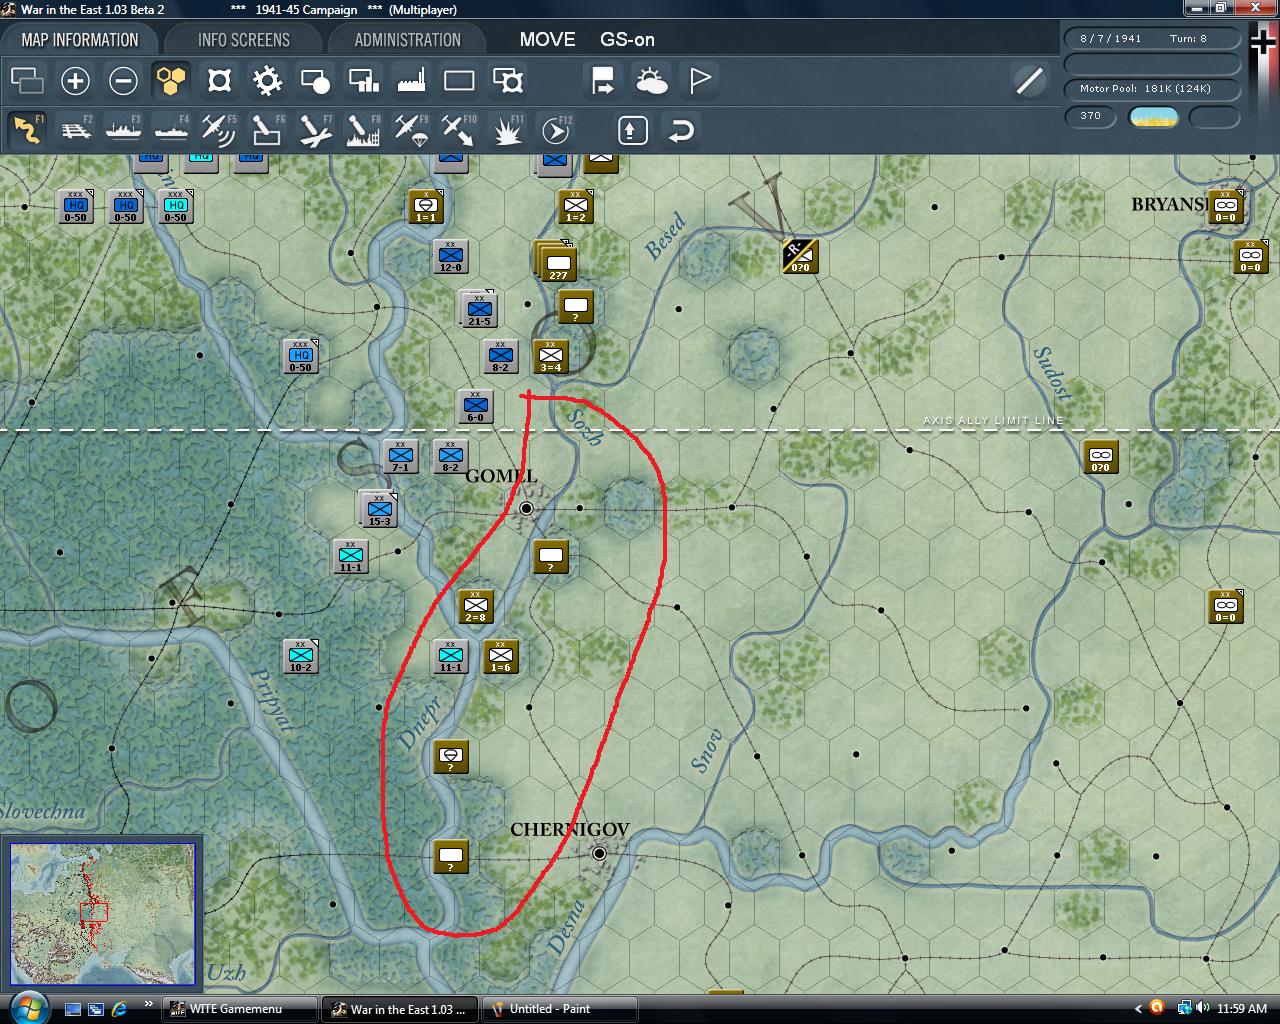Select the F3 naval transport mode icon
Viewport: 1280px width, 1024px height.
123,130
